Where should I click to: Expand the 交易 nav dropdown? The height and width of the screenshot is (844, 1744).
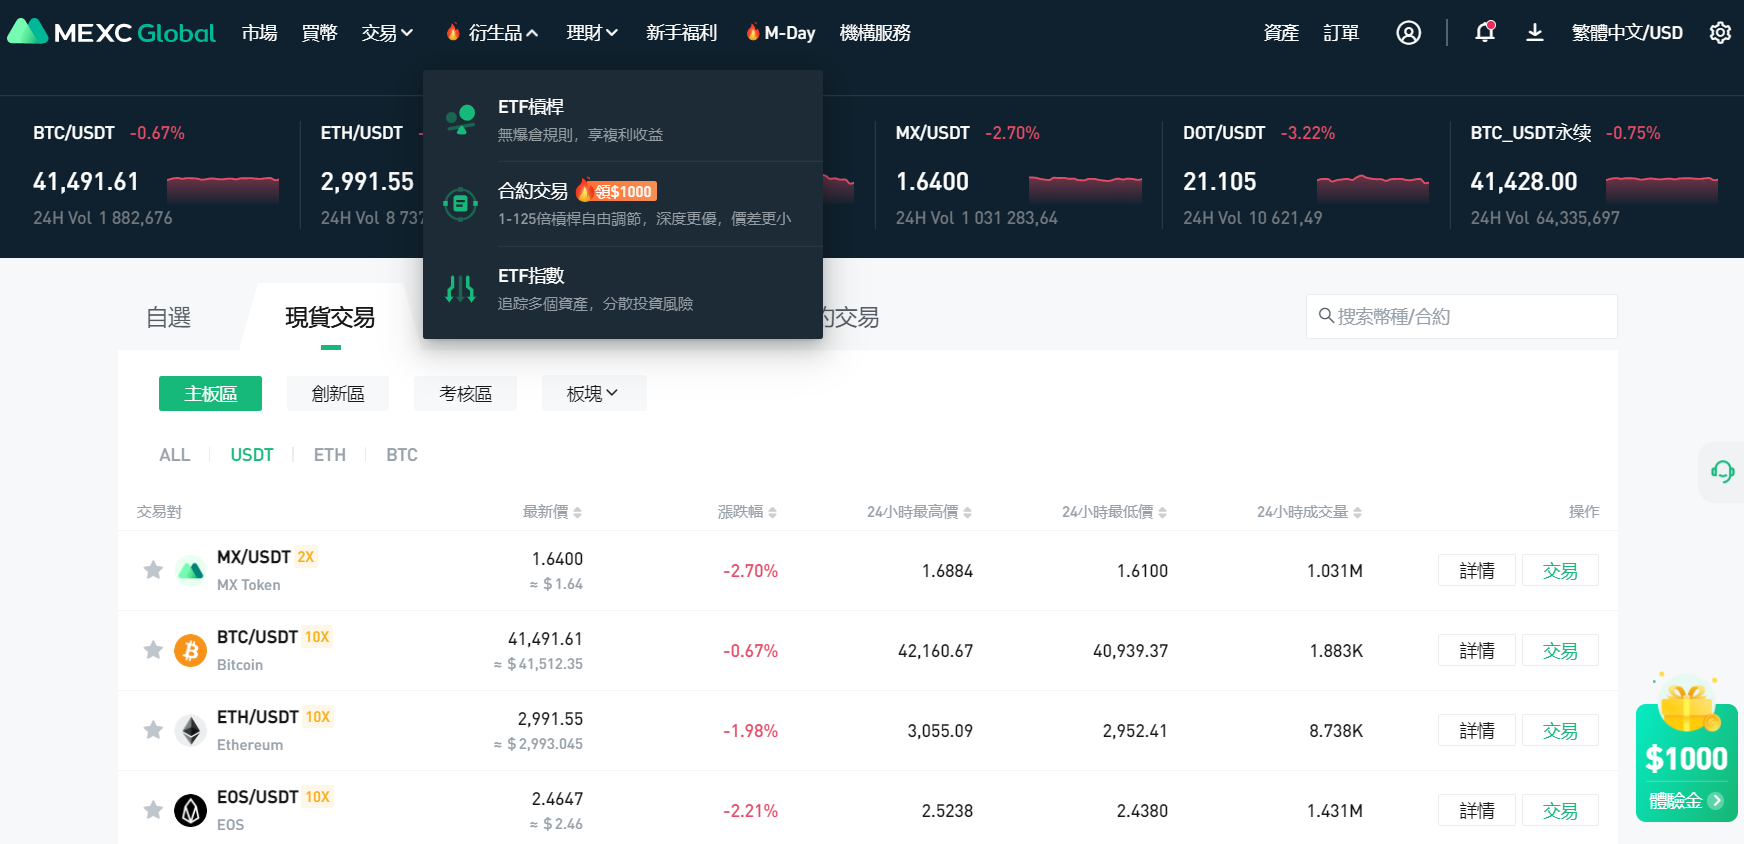[387, 33]
